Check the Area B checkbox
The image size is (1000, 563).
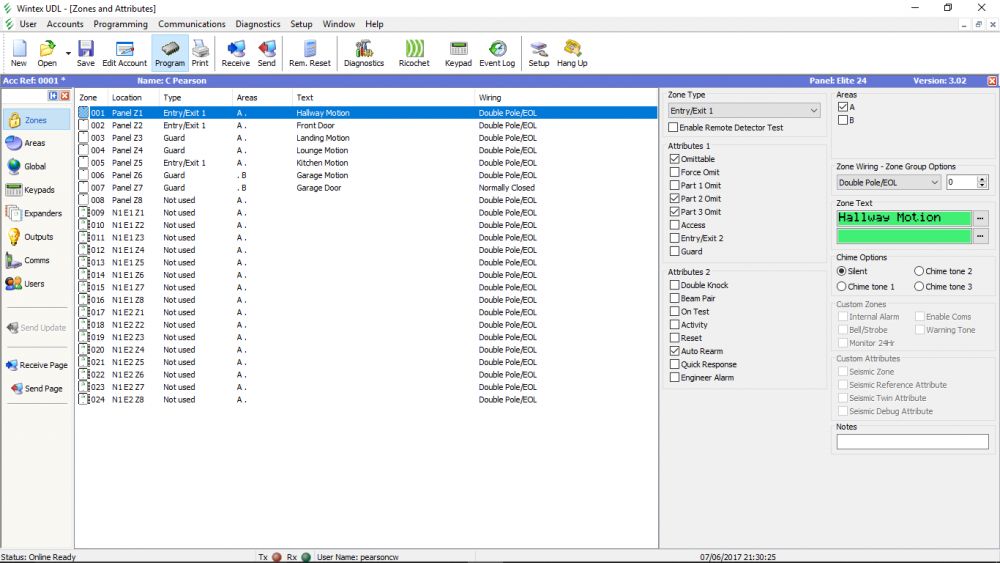point(843,120)
